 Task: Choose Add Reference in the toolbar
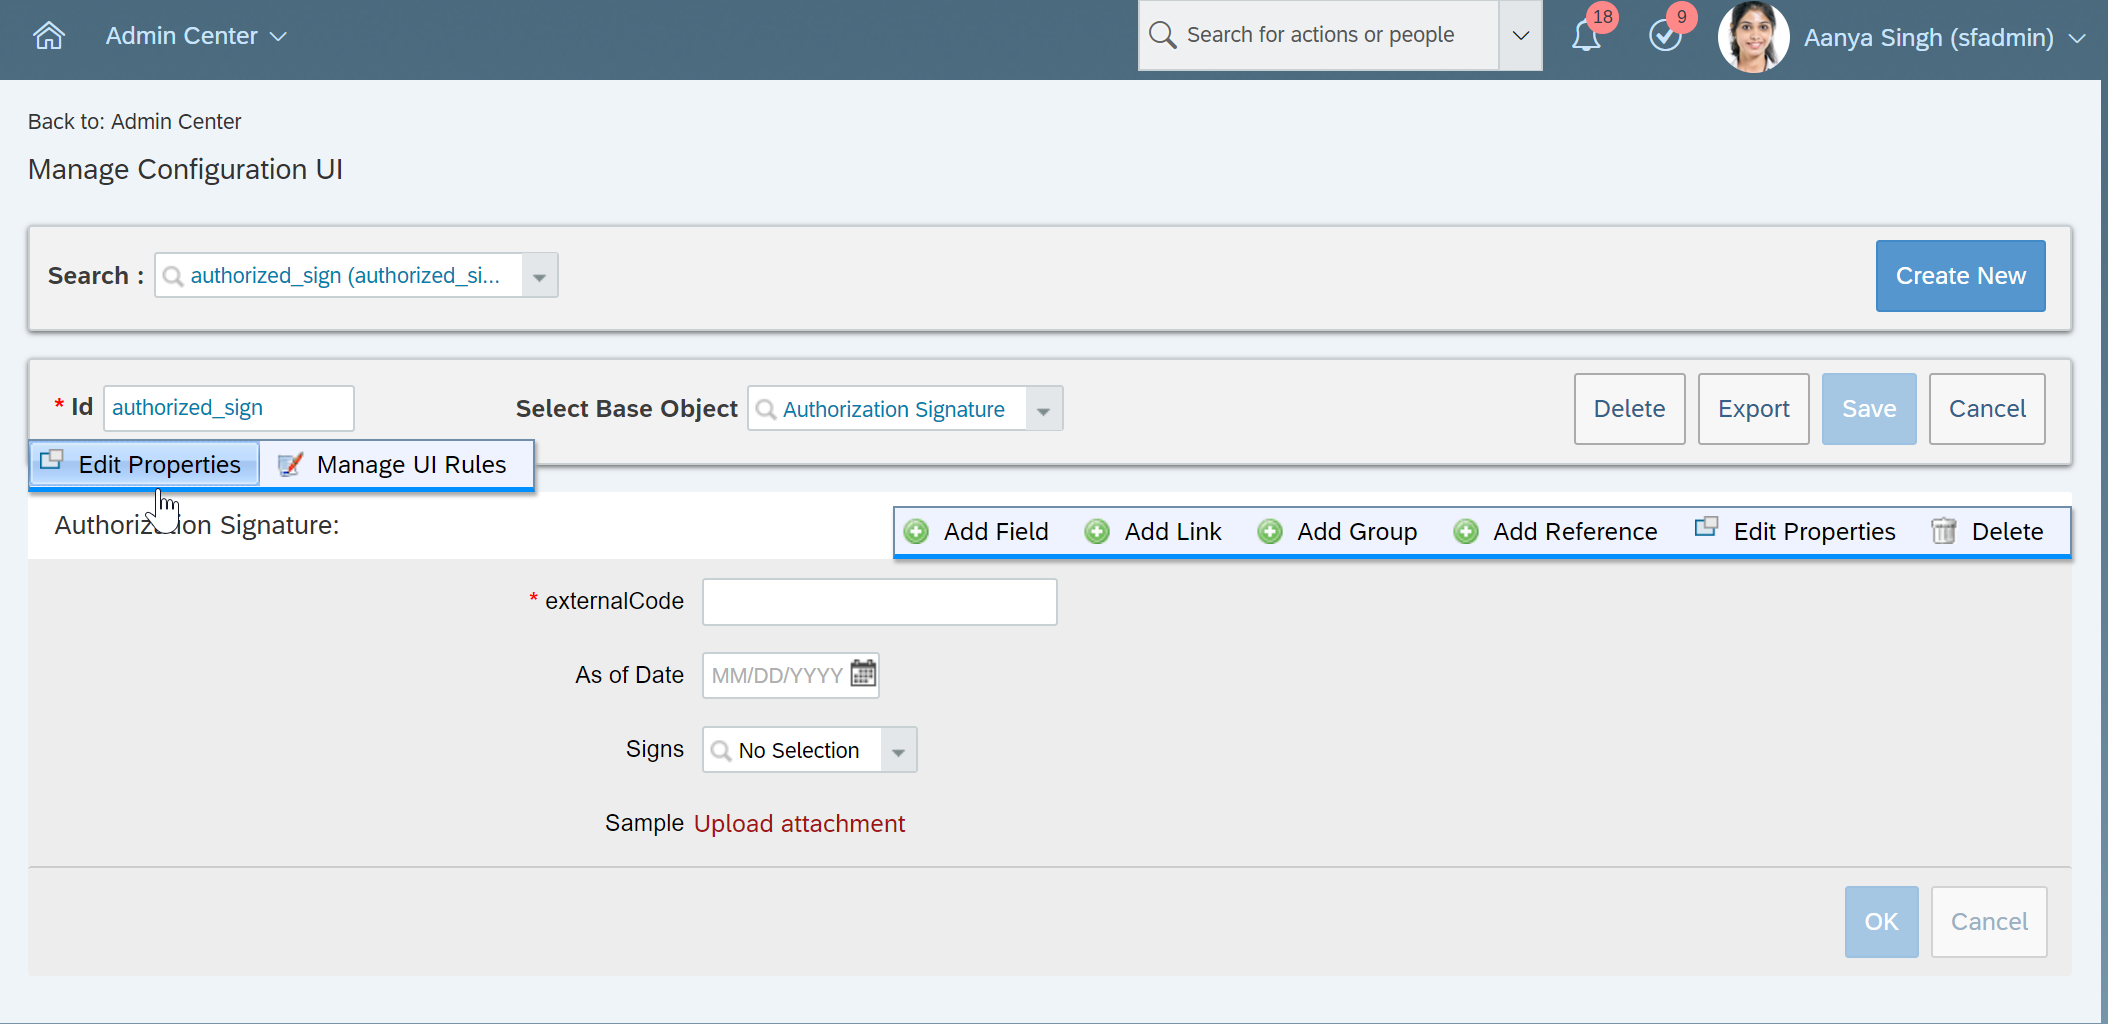click(x=1554, y=531)
